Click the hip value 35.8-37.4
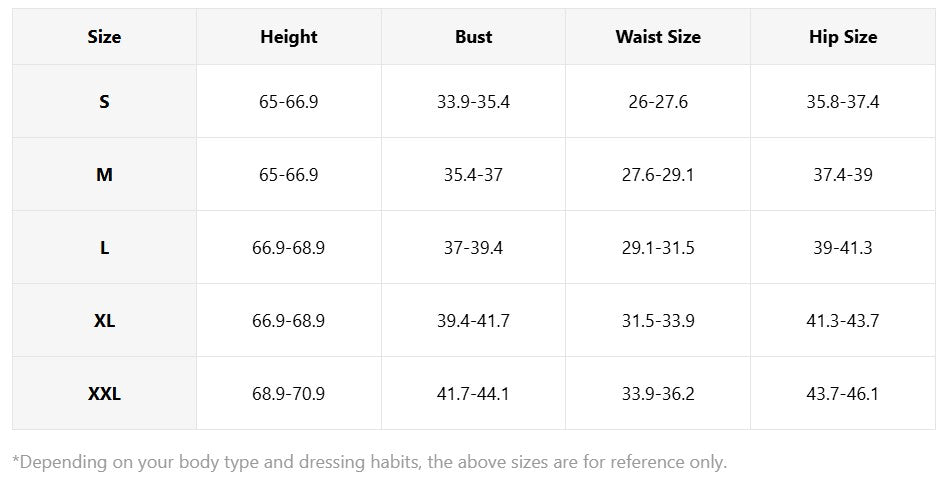The width and height of the screenshot is (945, 478). coord(842,102)
